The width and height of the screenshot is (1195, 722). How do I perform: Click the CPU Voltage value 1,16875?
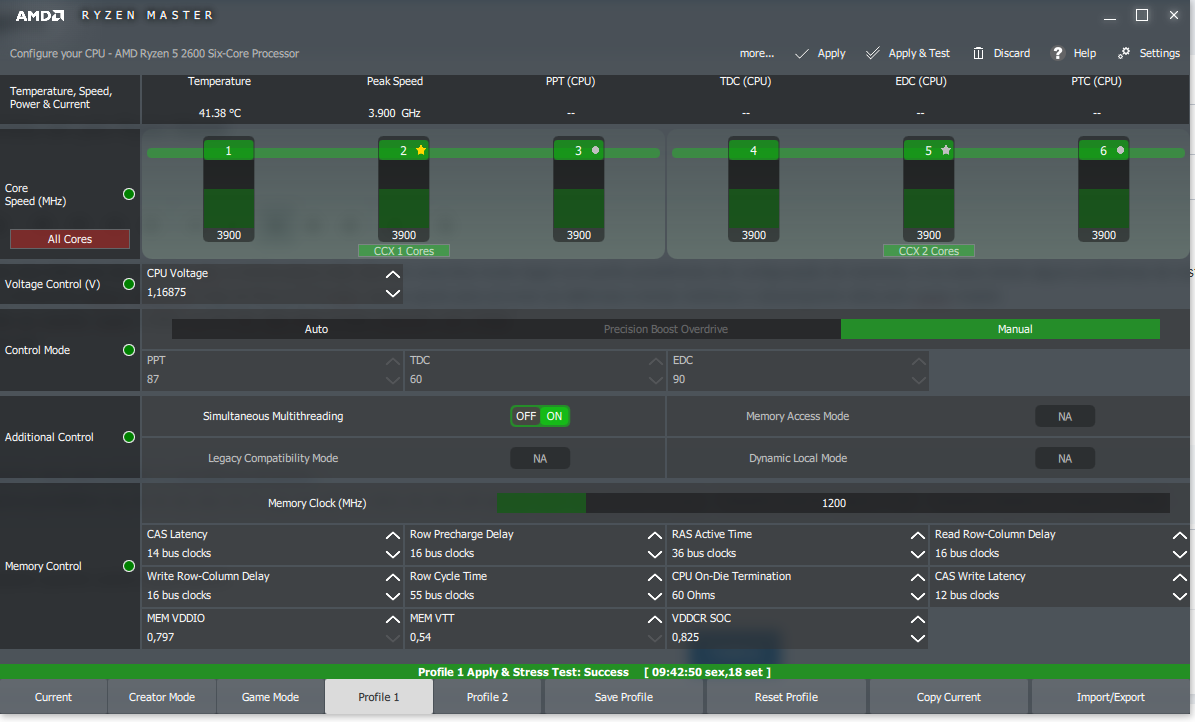point(166,293)
